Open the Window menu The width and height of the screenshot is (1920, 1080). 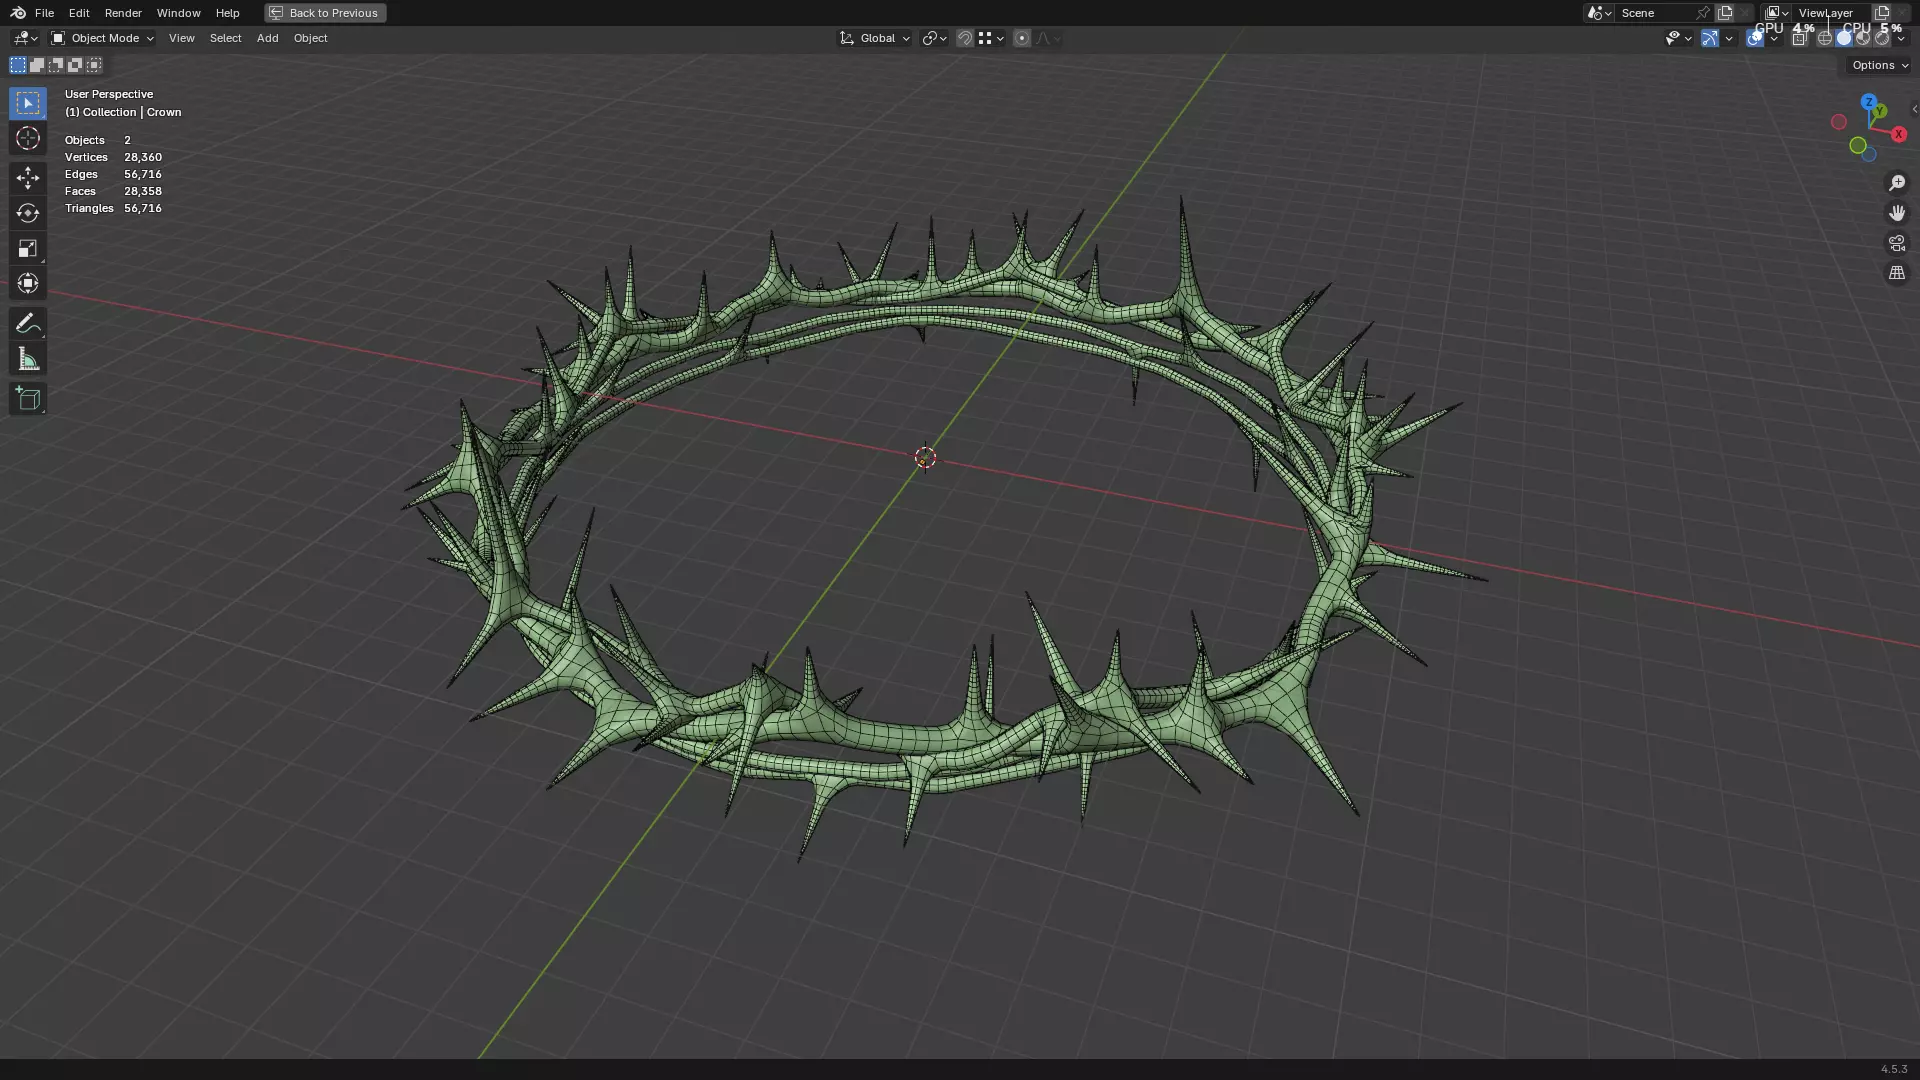point(178,13)
